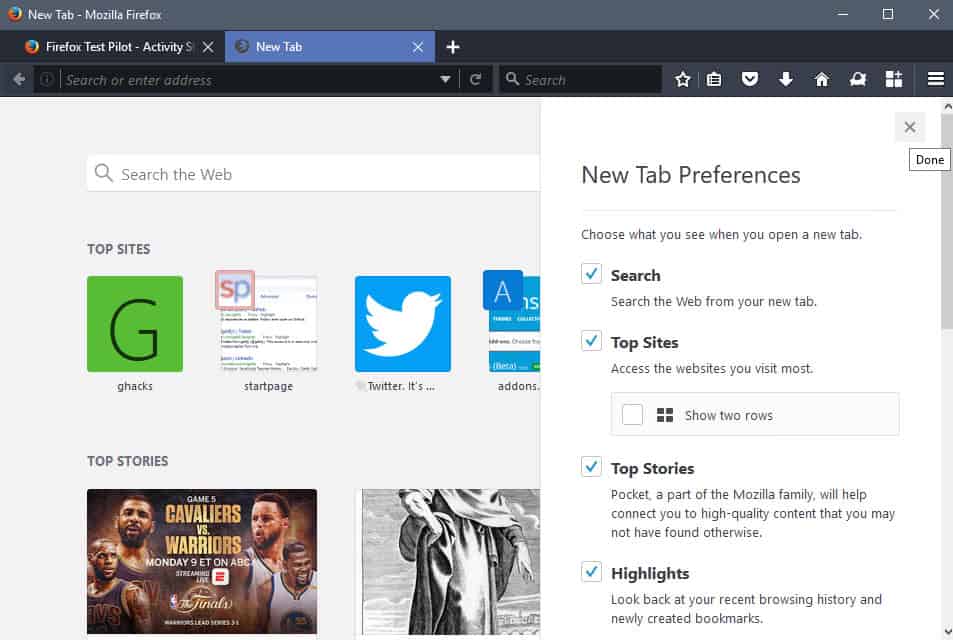Open the tiles add-on toolbar icon
Screen dimensions: 953x640
tap(893, 80)
